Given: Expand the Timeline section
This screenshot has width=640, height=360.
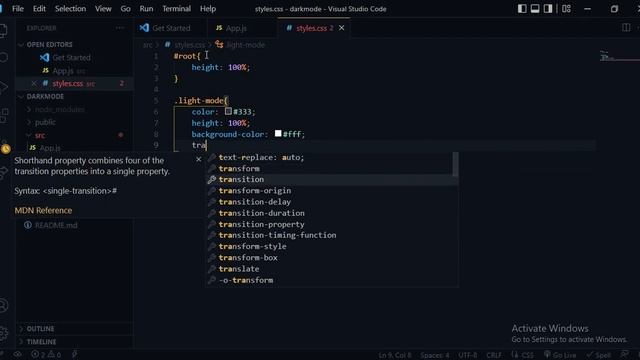Looking at the screenshot, I should [x=41, y=342].
